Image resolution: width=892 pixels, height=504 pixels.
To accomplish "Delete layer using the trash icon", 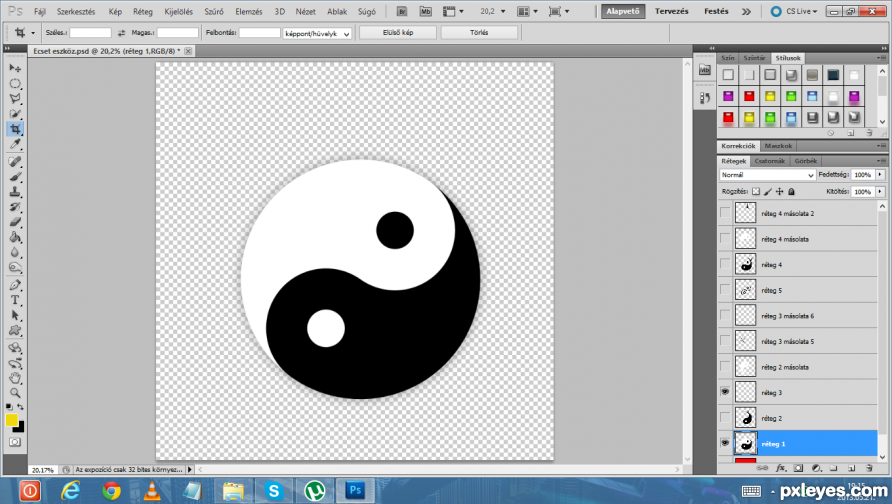I will coord(869,468).
